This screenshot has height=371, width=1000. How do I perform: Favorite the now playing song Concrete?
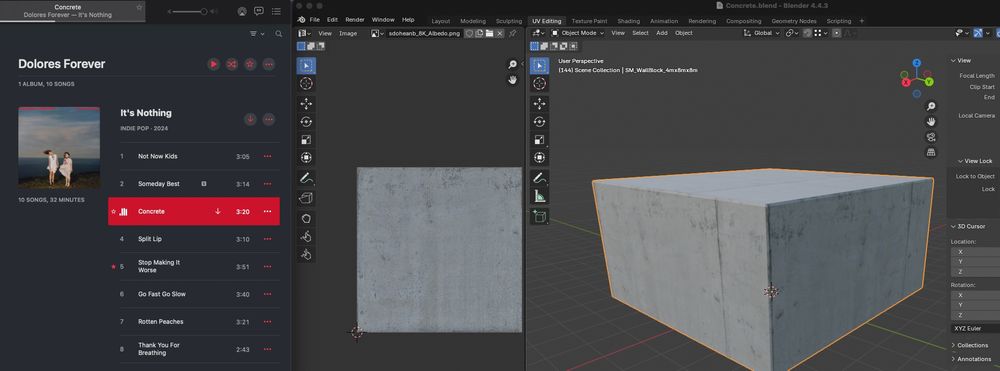pos(140,7)
